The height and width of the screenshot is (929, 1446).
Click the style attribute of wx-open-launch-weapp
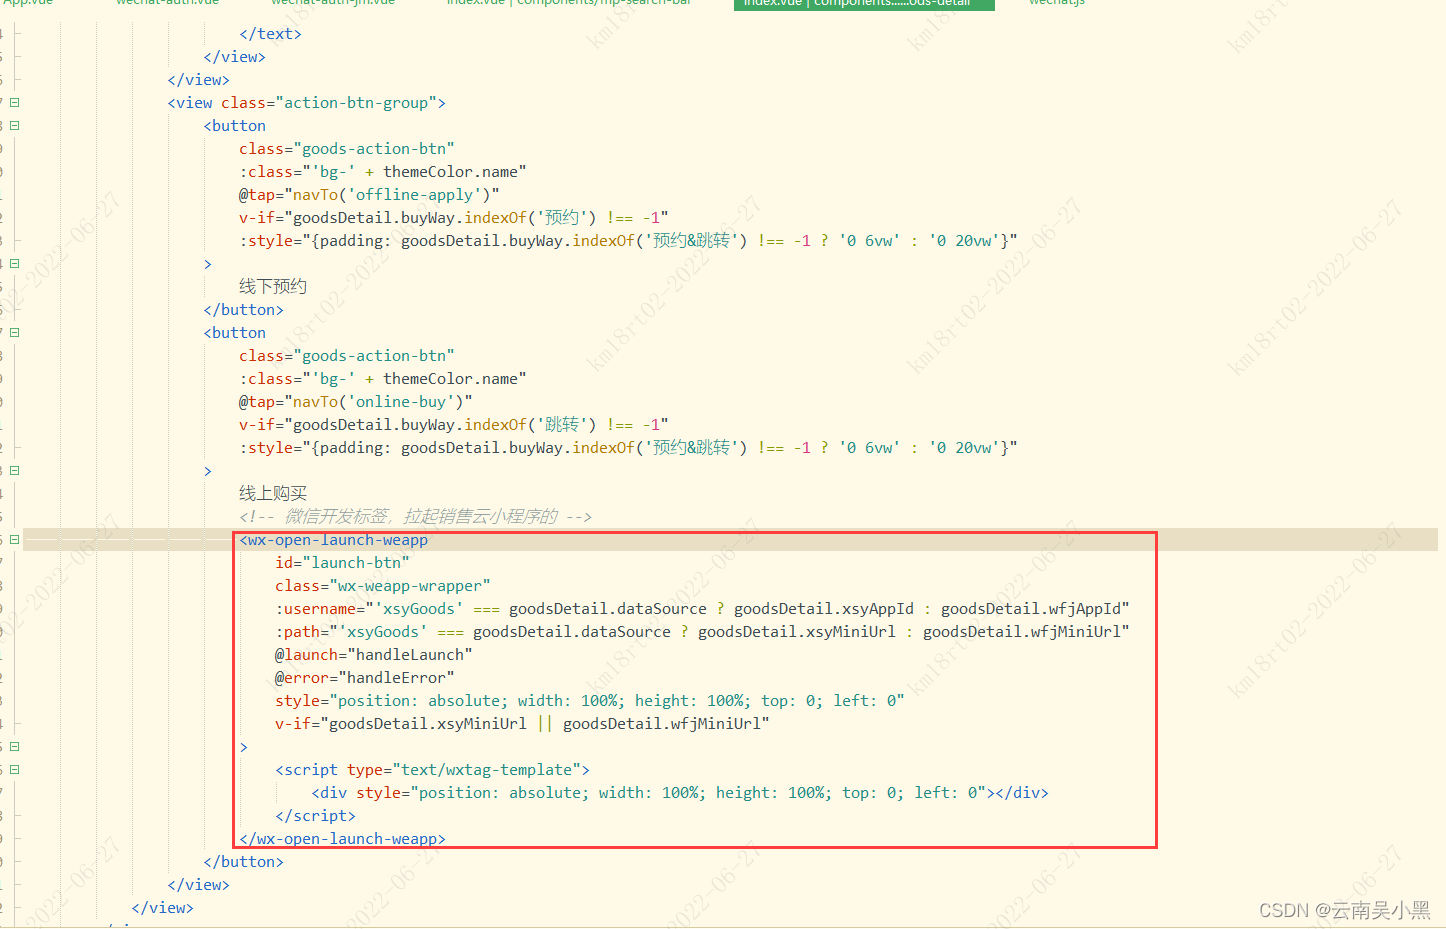click(x=590, y=700)
